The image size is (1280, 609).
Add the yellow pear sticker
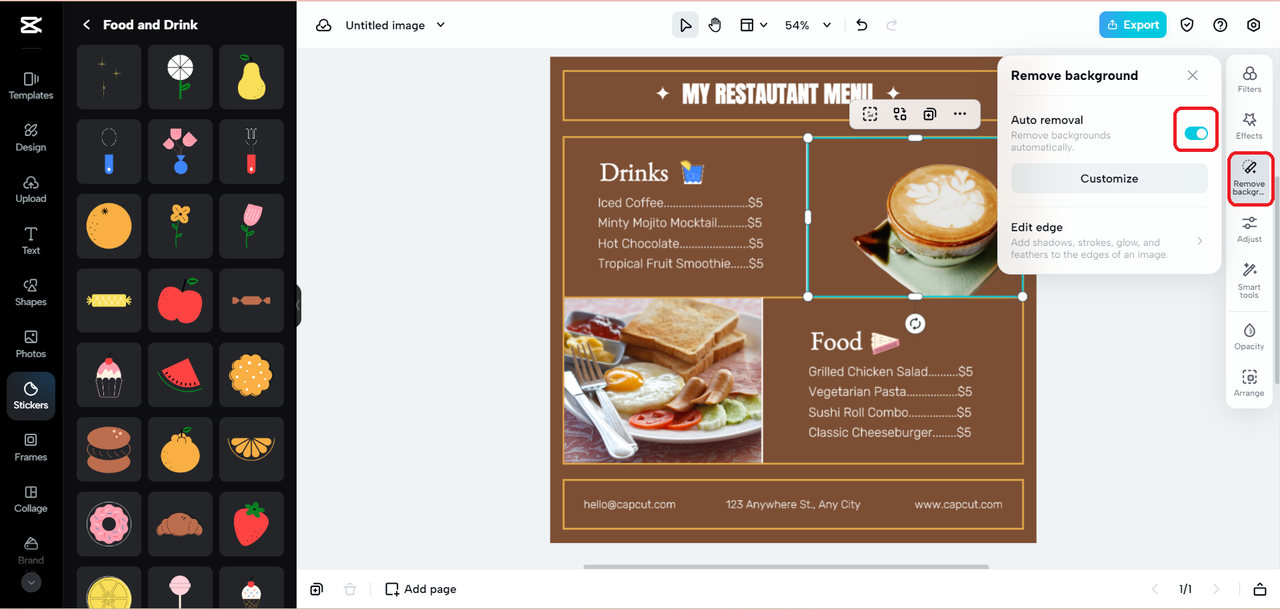coord(251,77)
